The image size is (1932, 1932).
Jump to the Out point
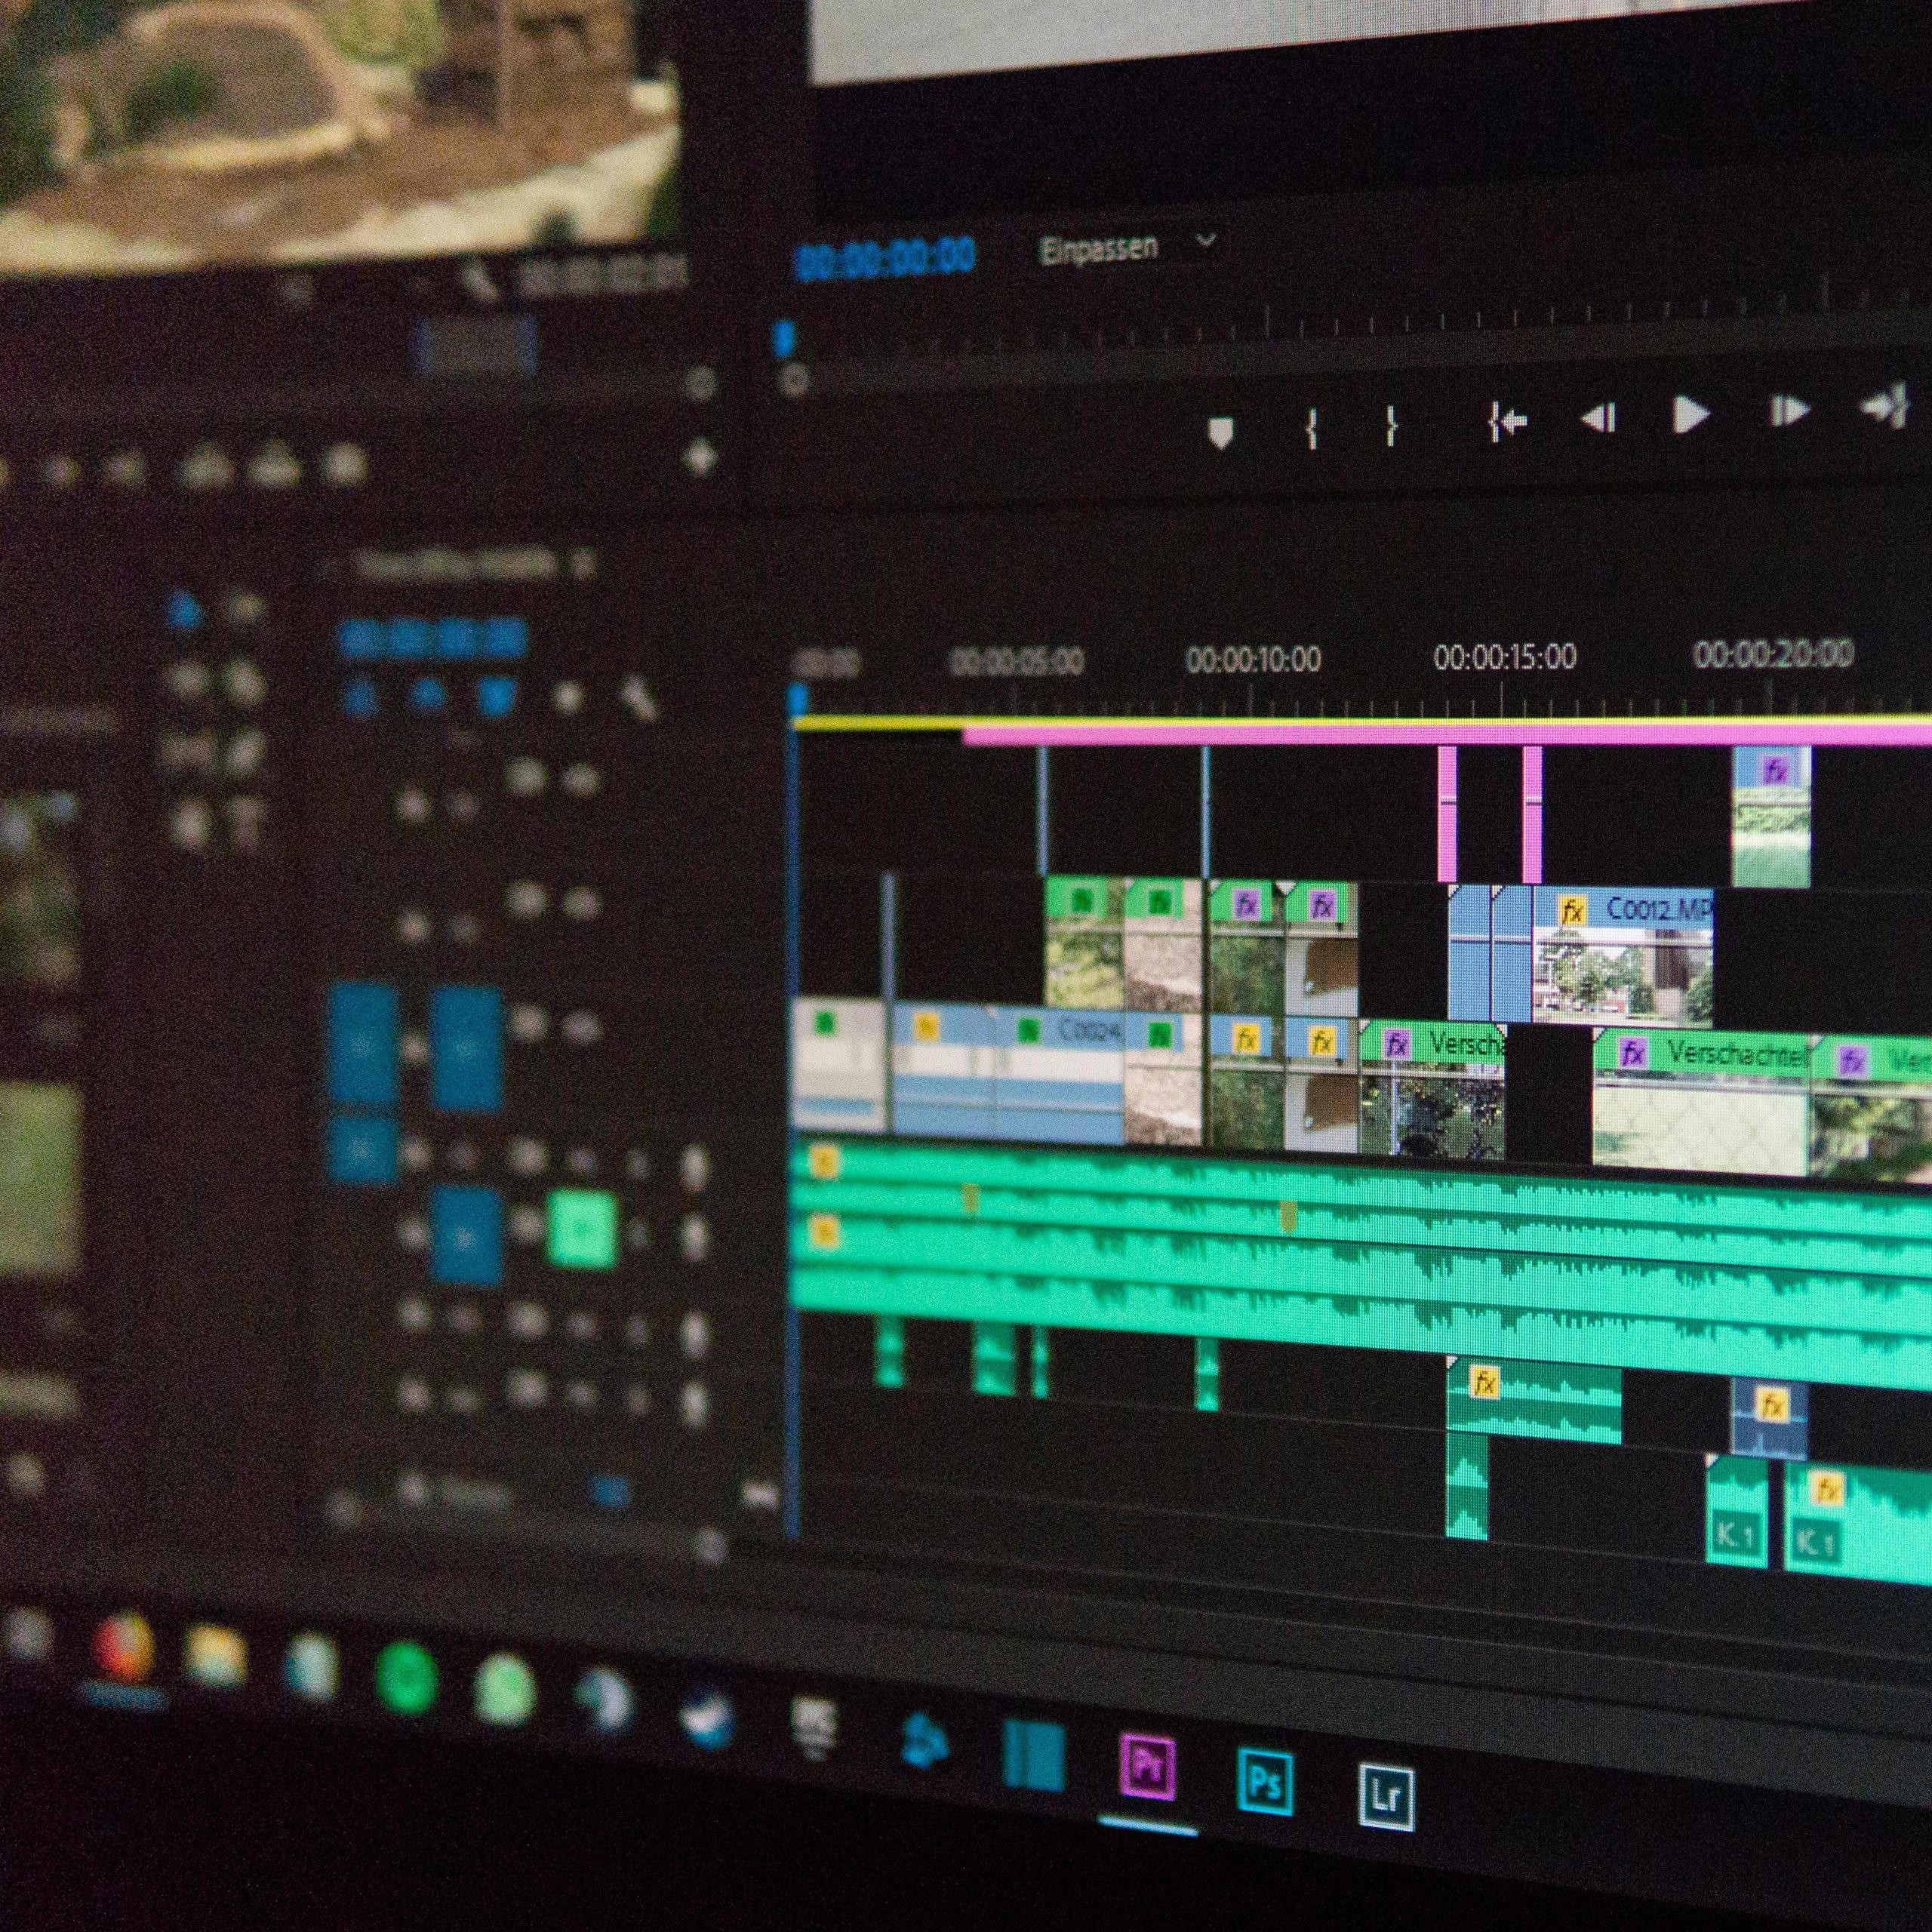pyautogui.click(x=1884, y=407)
